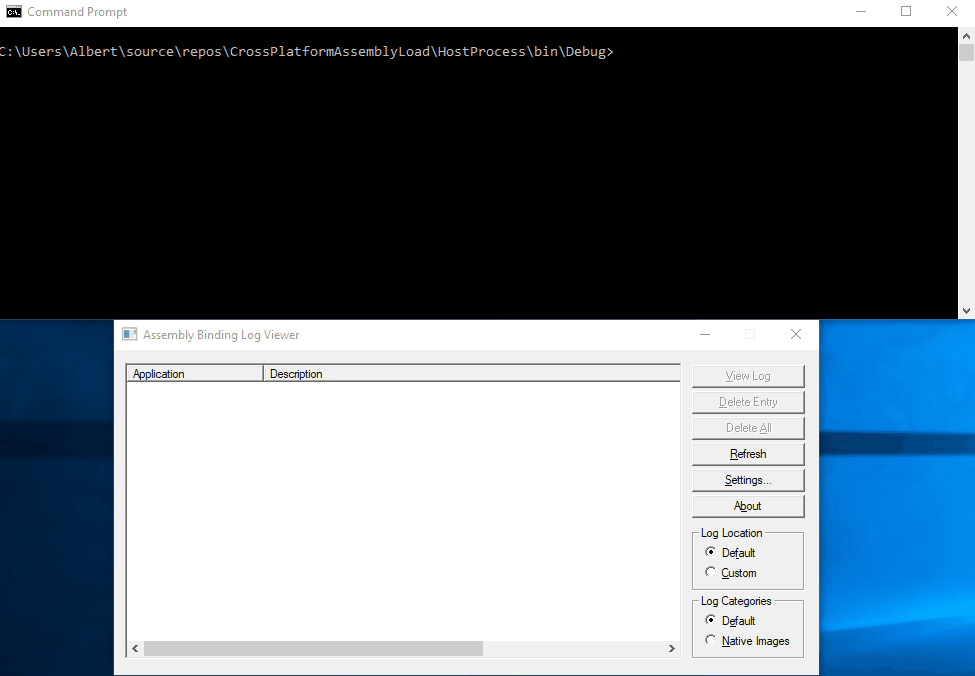Click the Assembly Binding Log Viewer window icon
Viewport: 975px width, 676px height.
click(129, 335)
